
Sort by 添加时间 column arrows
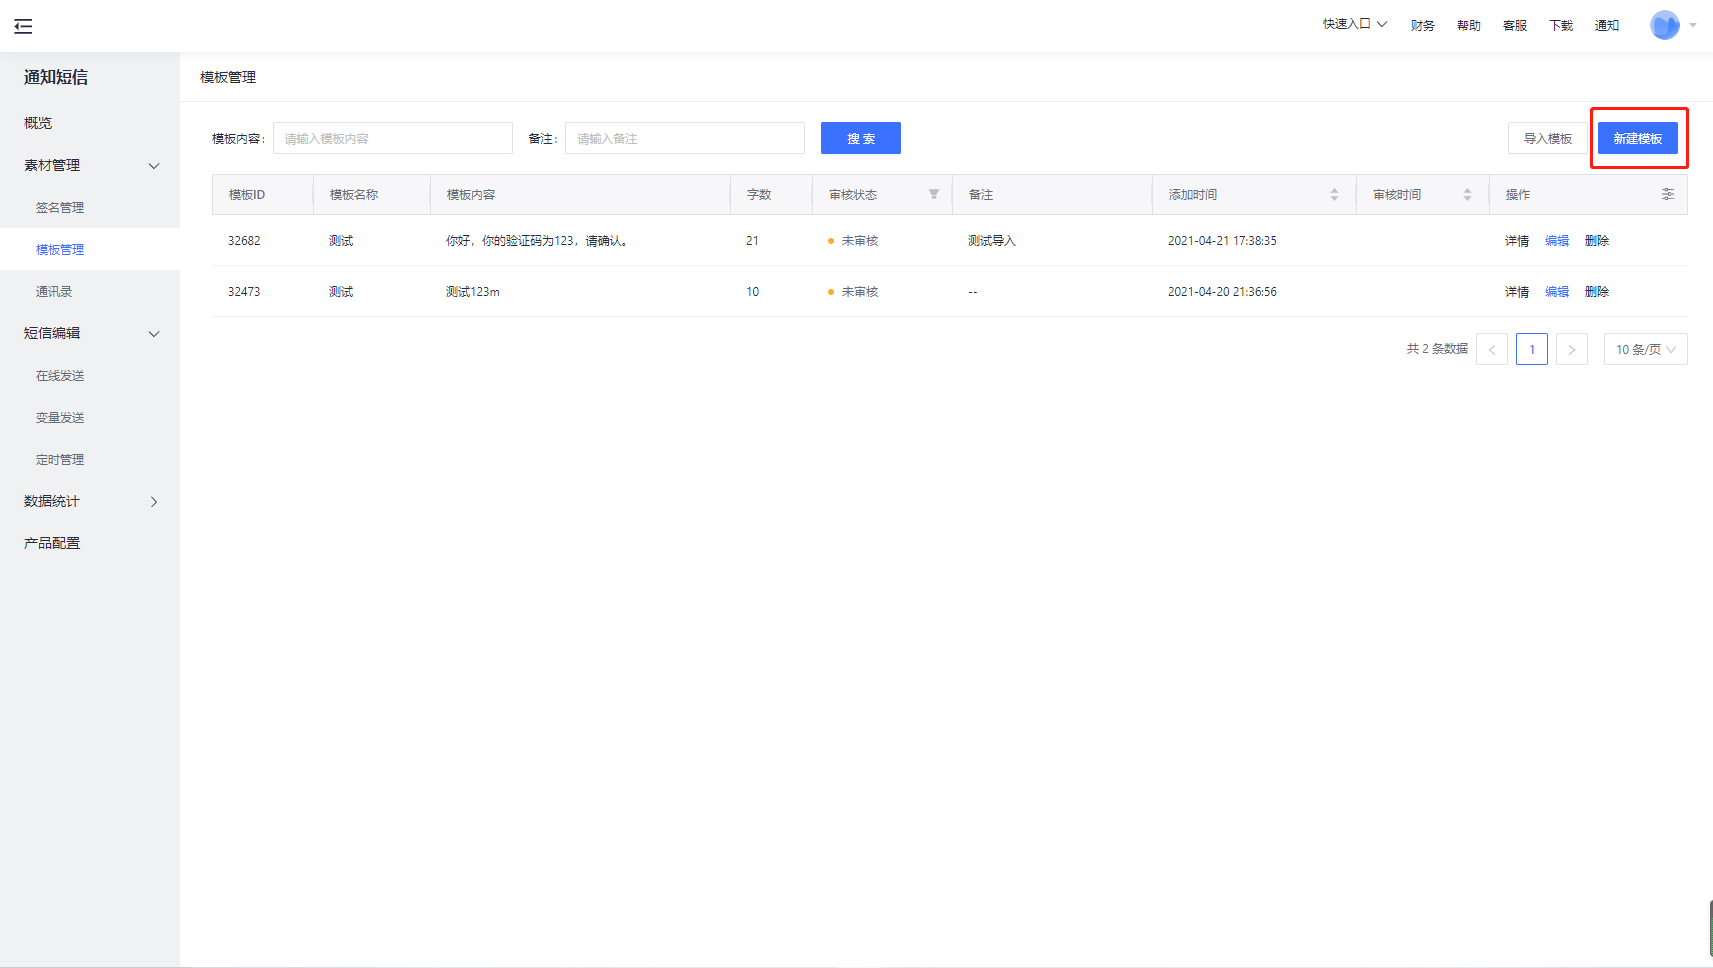[1334, 195]
